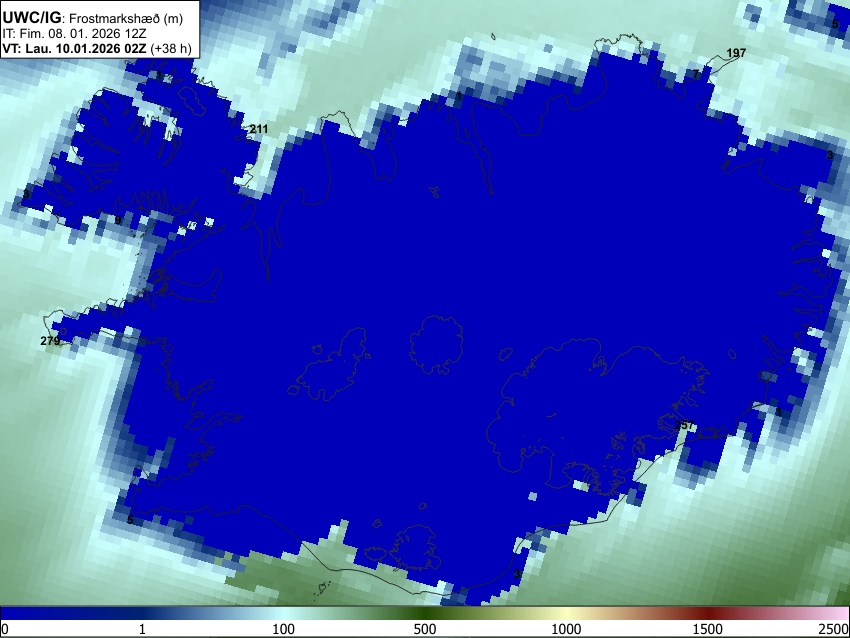
Task: Click the "UWC/IG: Frostmarkshæð (m)" title text
Action: [93, 18]
